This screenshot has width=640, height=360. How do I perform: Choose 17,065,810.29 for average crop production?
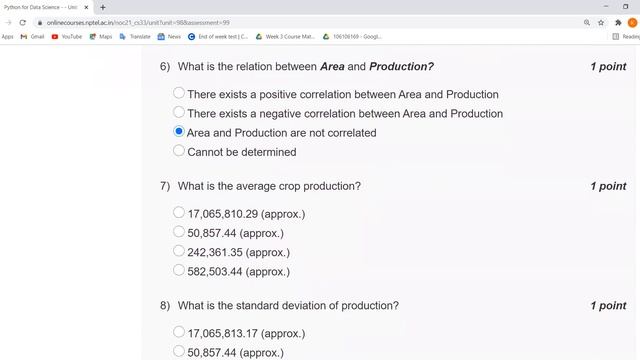[x=179, y=213]
